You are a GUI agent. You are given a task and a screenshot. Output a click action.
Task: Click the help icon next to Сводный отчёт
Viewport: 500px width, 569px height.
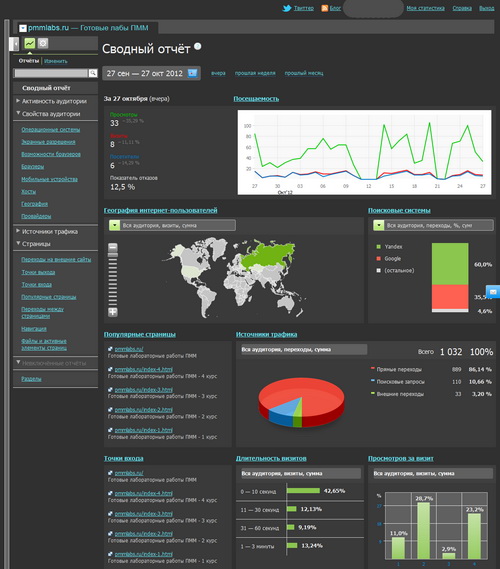click(x=198, y=46)
